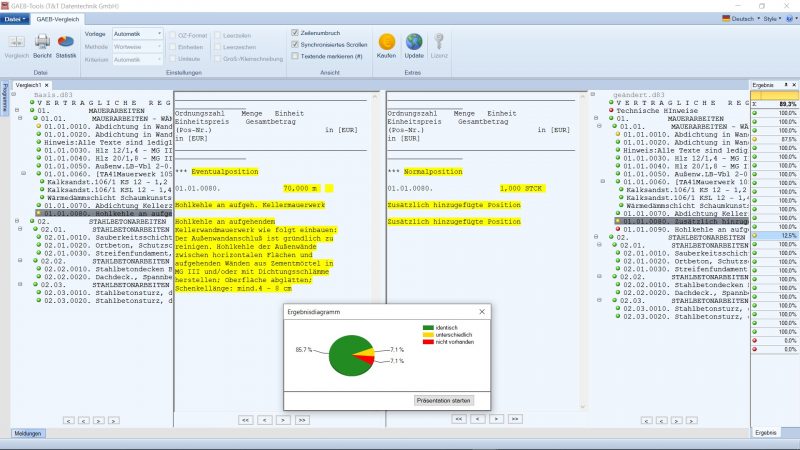Switch to the Vergleich1 document tab

[28, 85]
